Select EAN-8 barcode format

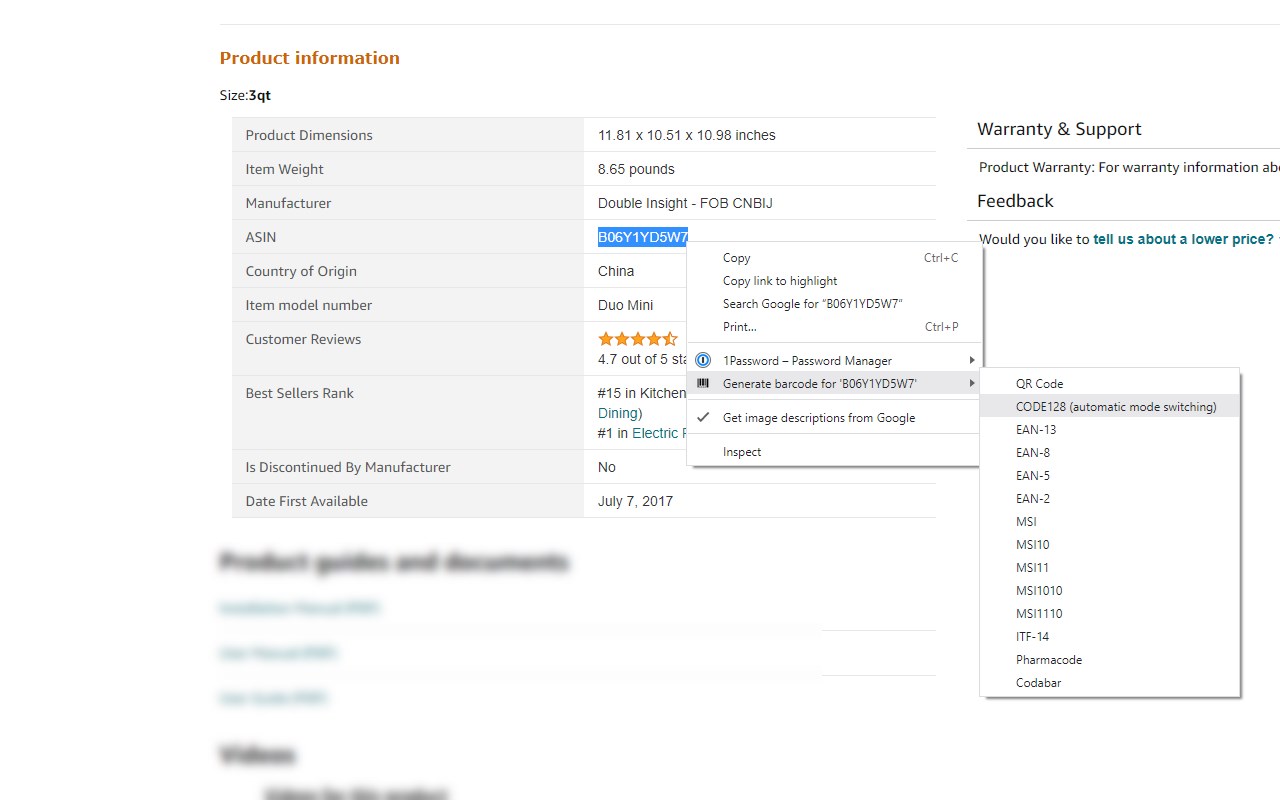click(1033, 453)
